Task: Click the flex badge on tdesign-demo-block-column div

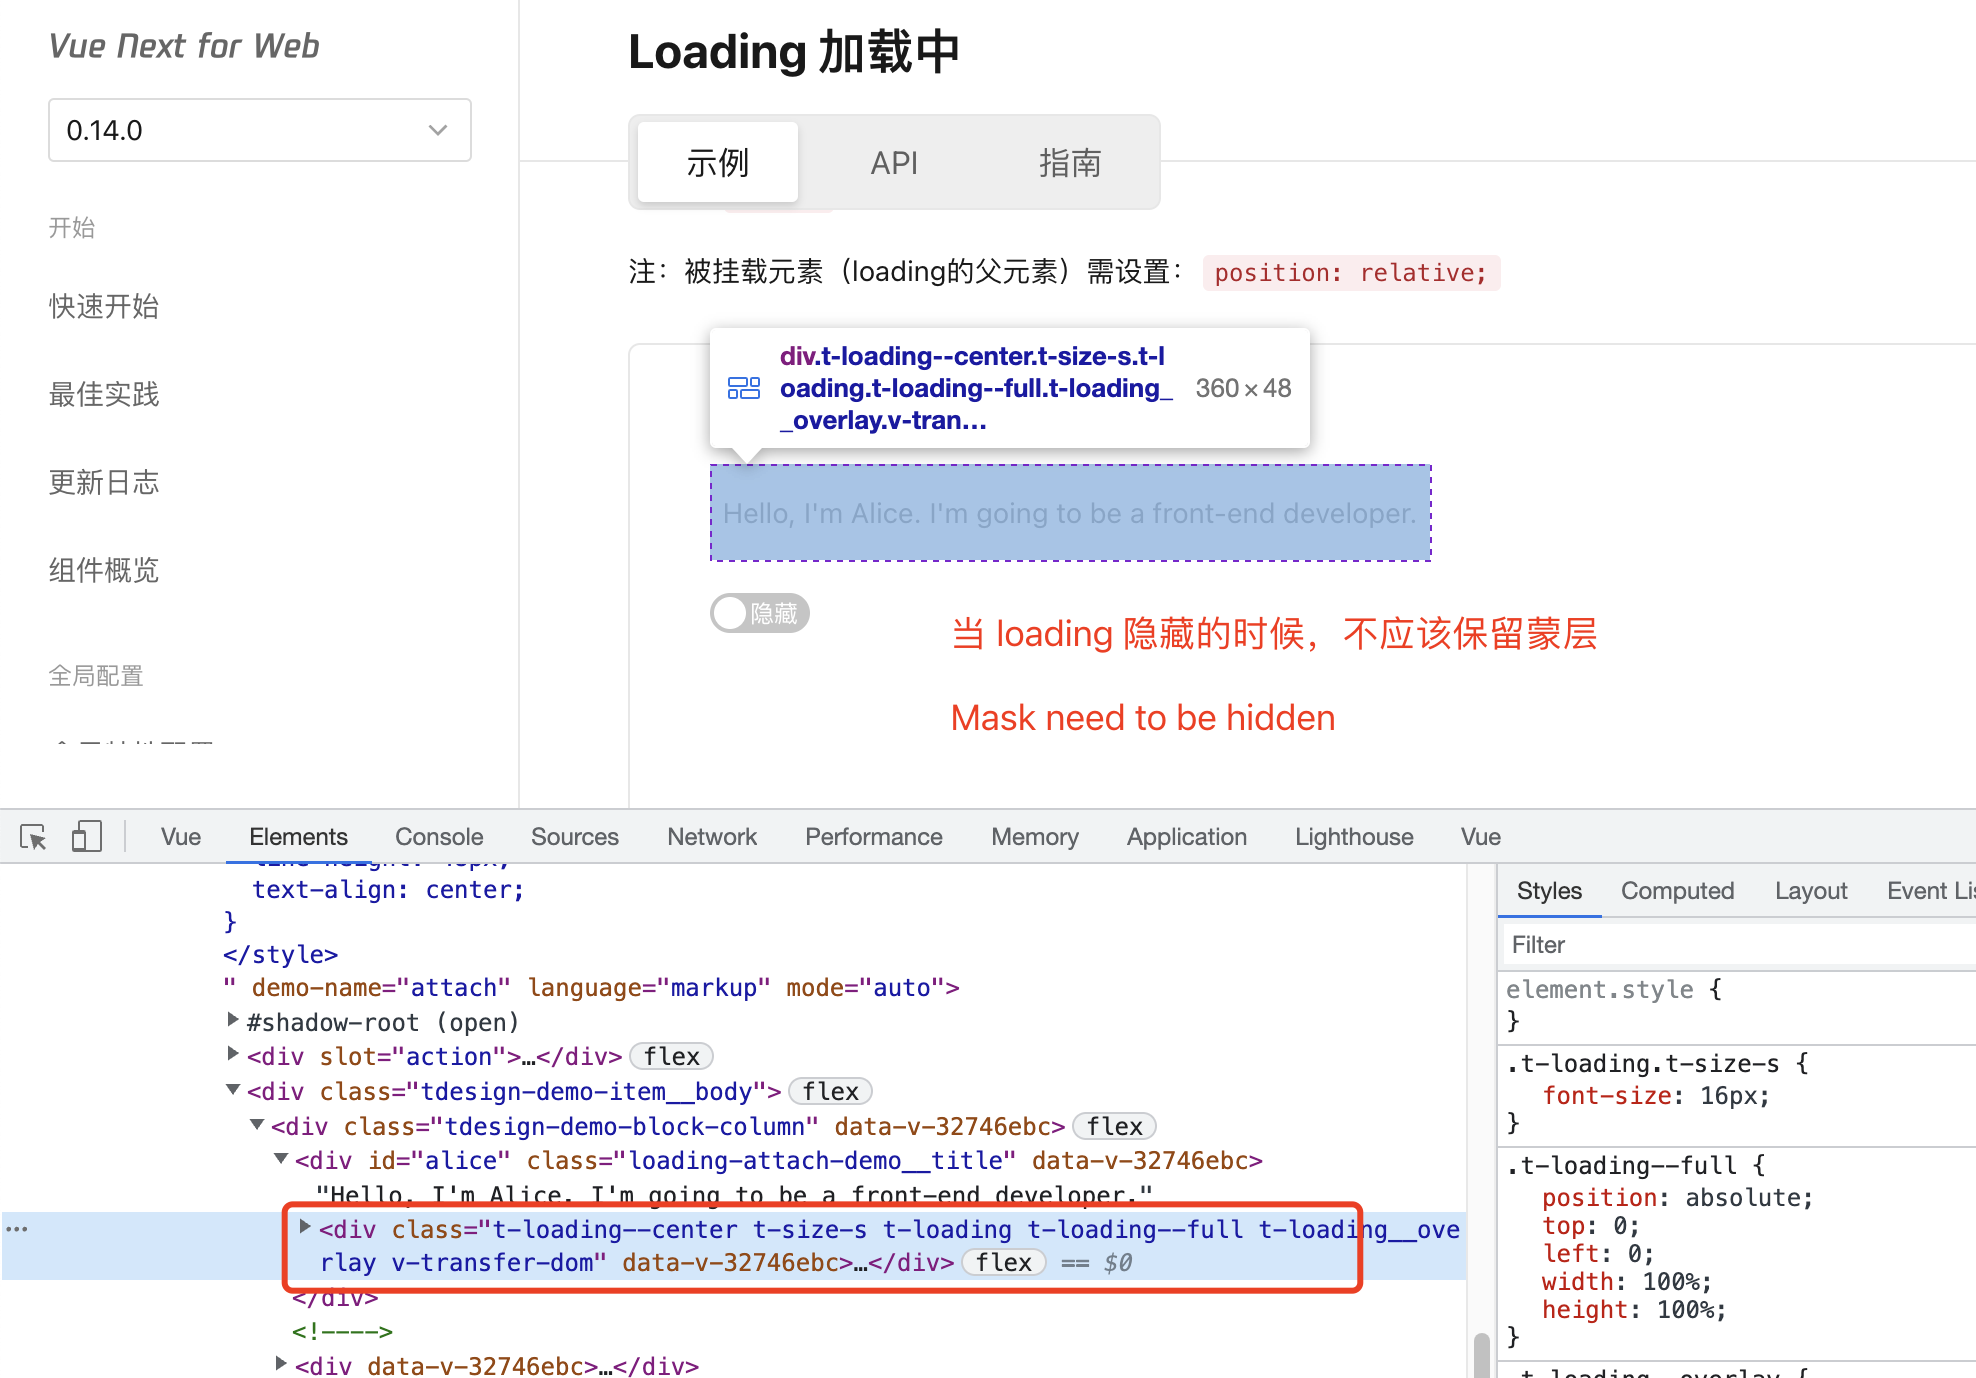Action: (x=1113, y=1126)
